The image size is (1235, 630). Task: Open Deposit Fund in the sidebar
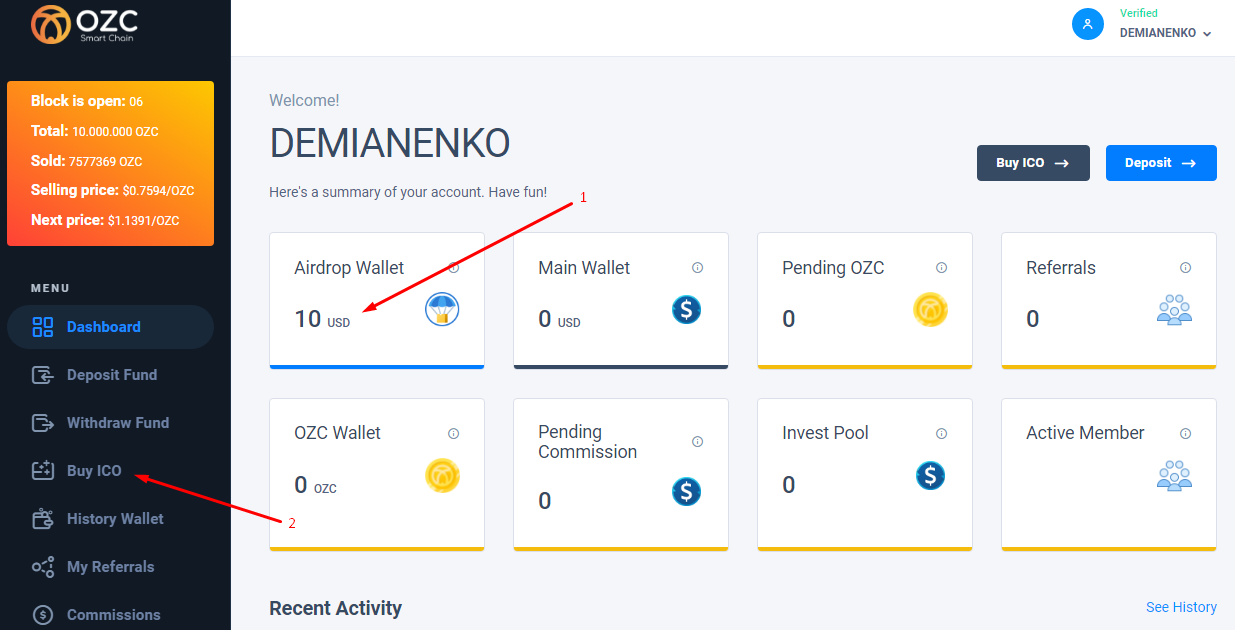click(110, 375)
